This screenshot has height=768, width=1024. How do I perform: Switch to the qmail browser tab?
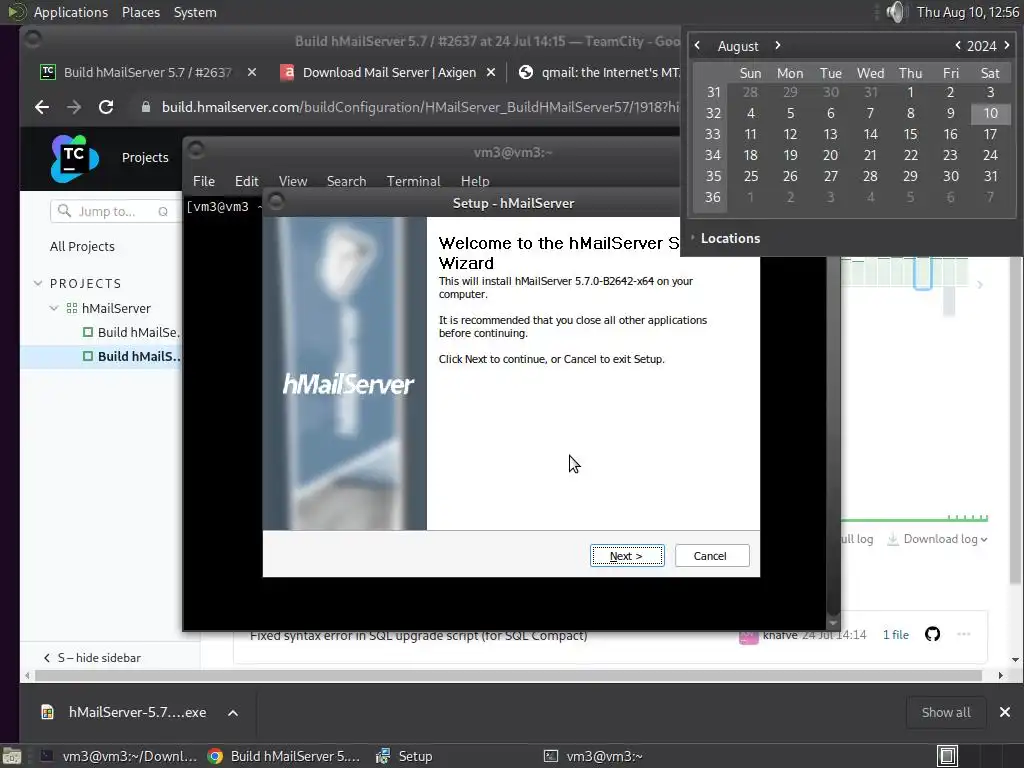[599, 72]
